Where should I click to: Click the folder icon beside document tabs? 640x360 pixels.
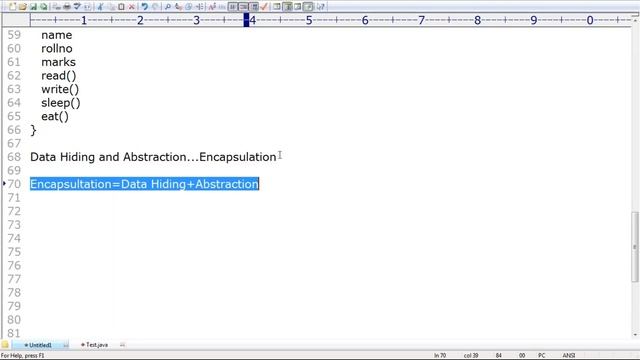5,345
